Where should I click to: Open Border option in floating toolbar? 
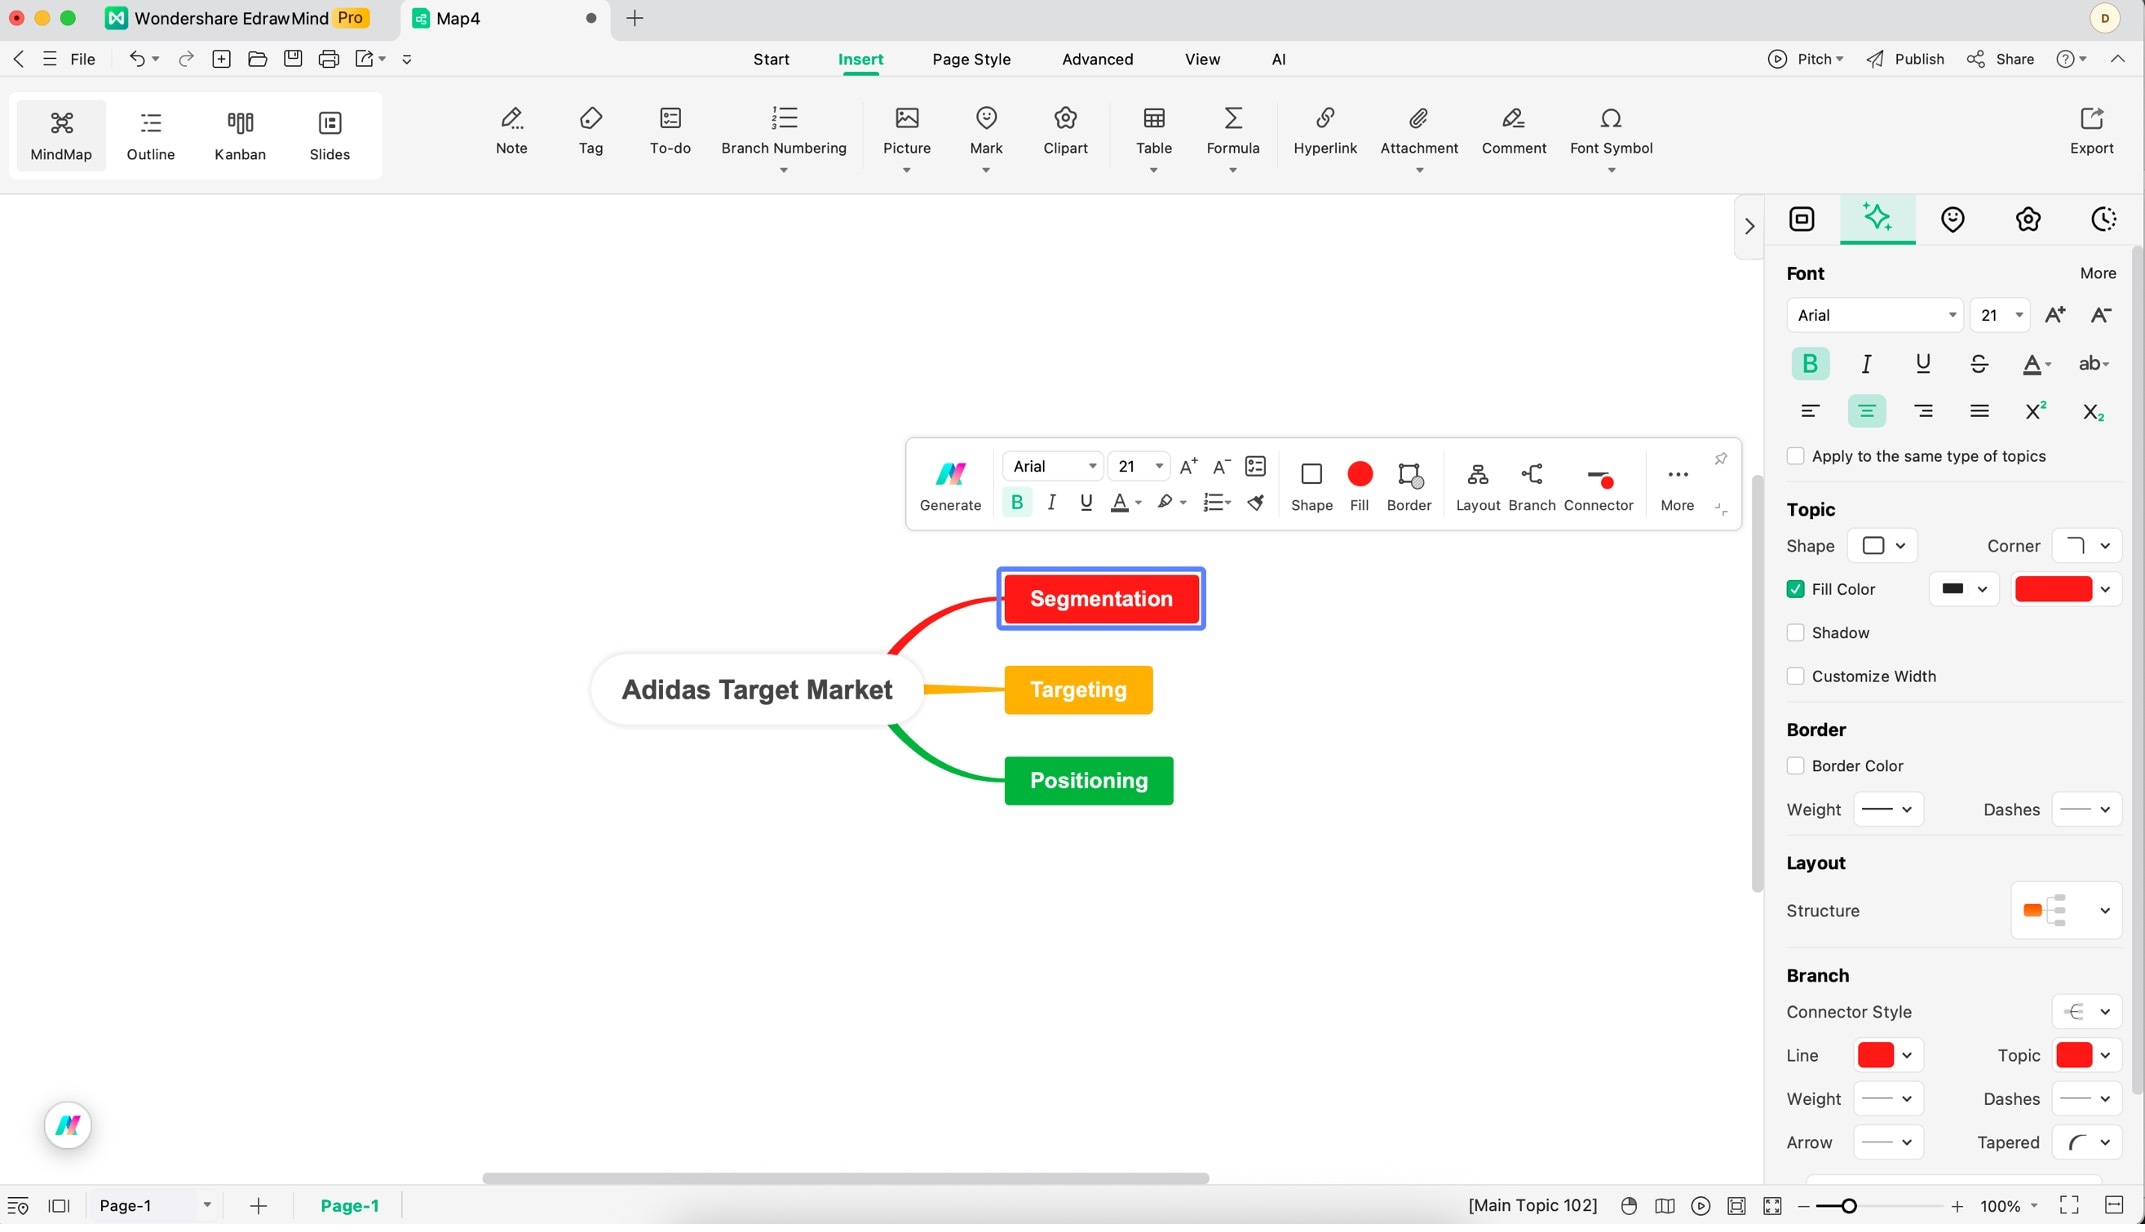click(1409, 486)
